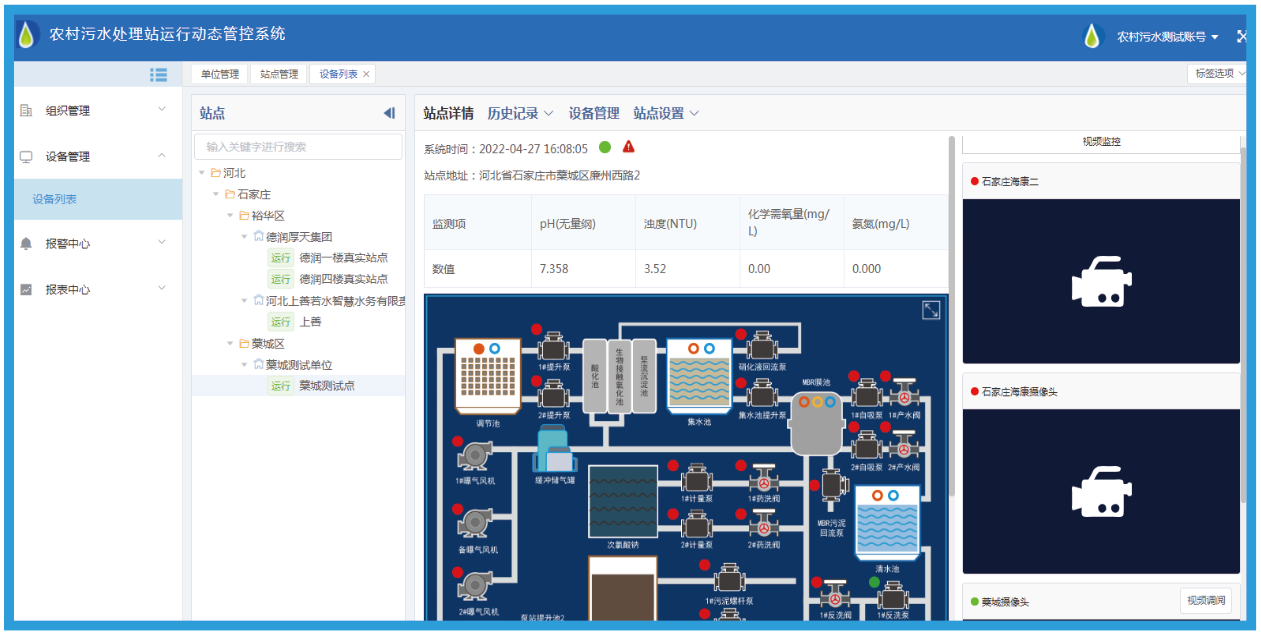
Task: Click the 1#计量泵 metering pump icon
Action: click(696, 478)
